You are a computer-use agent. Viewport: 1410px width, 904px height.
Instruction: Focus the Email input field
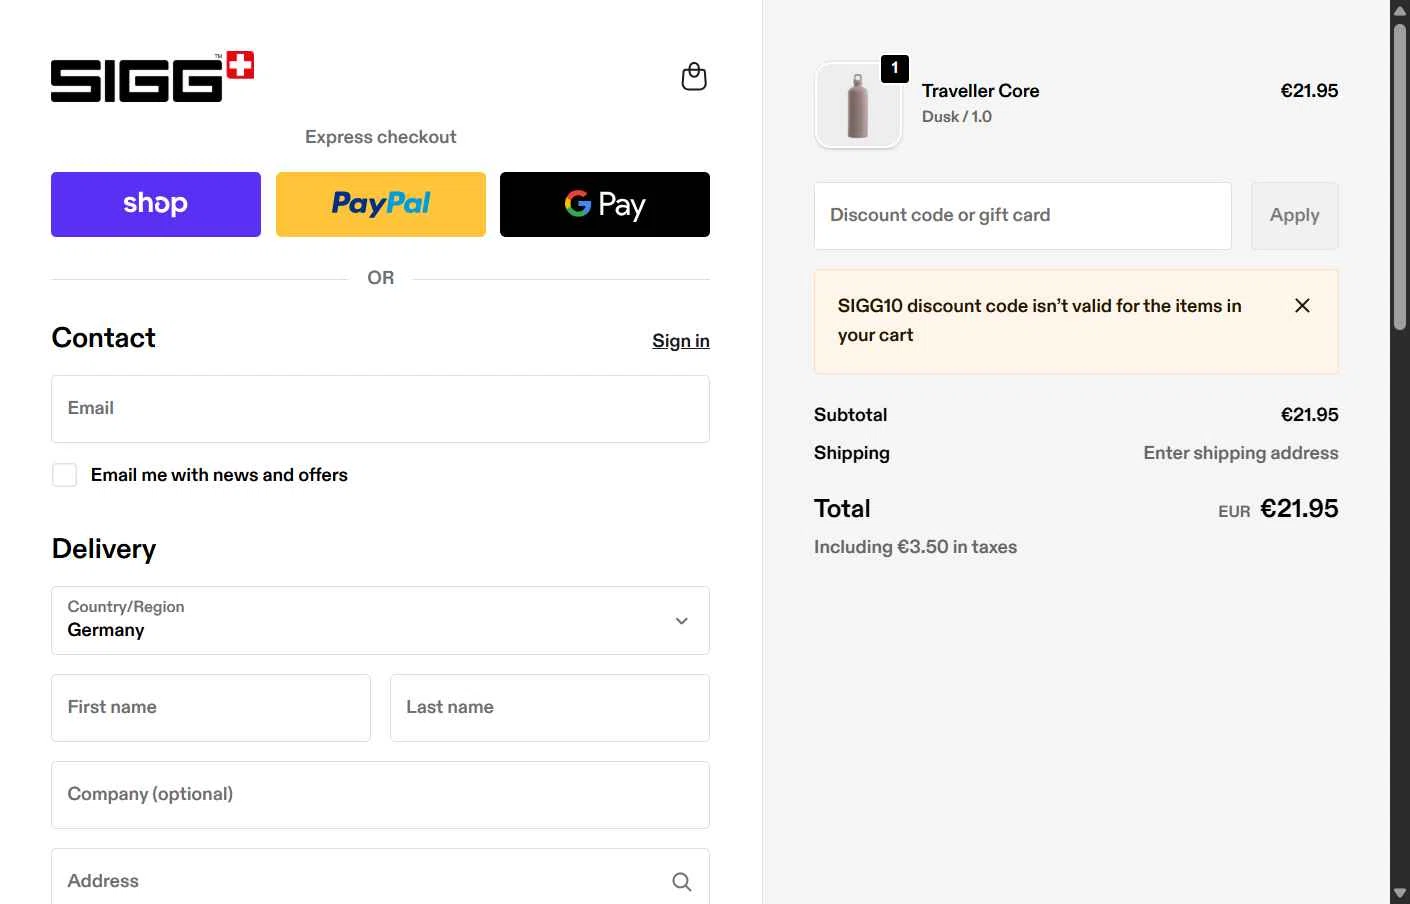point(380,409)
